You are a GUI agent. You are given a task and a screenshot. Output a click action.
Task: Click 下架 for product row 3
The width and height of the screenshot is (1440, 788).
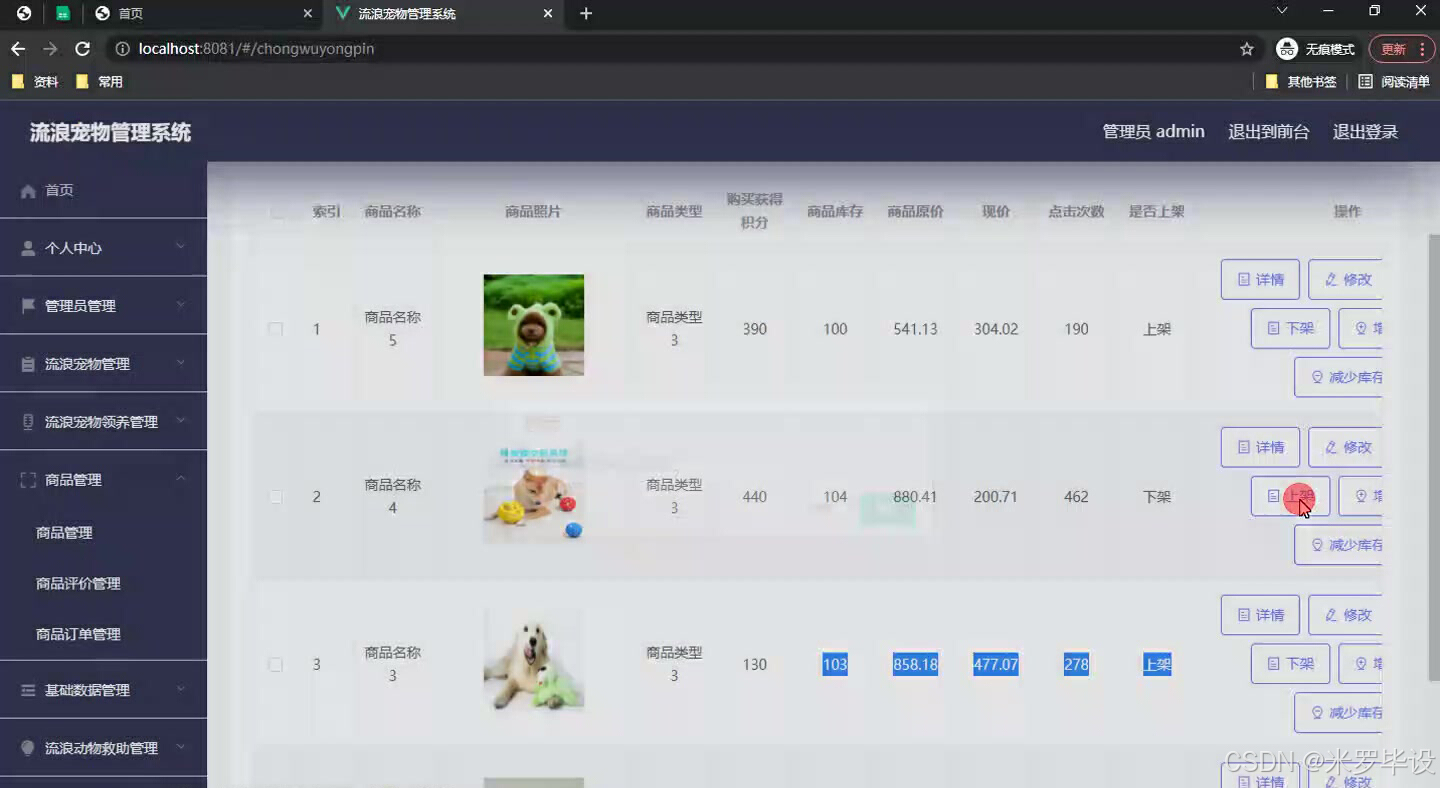[x=1290, y=664]
